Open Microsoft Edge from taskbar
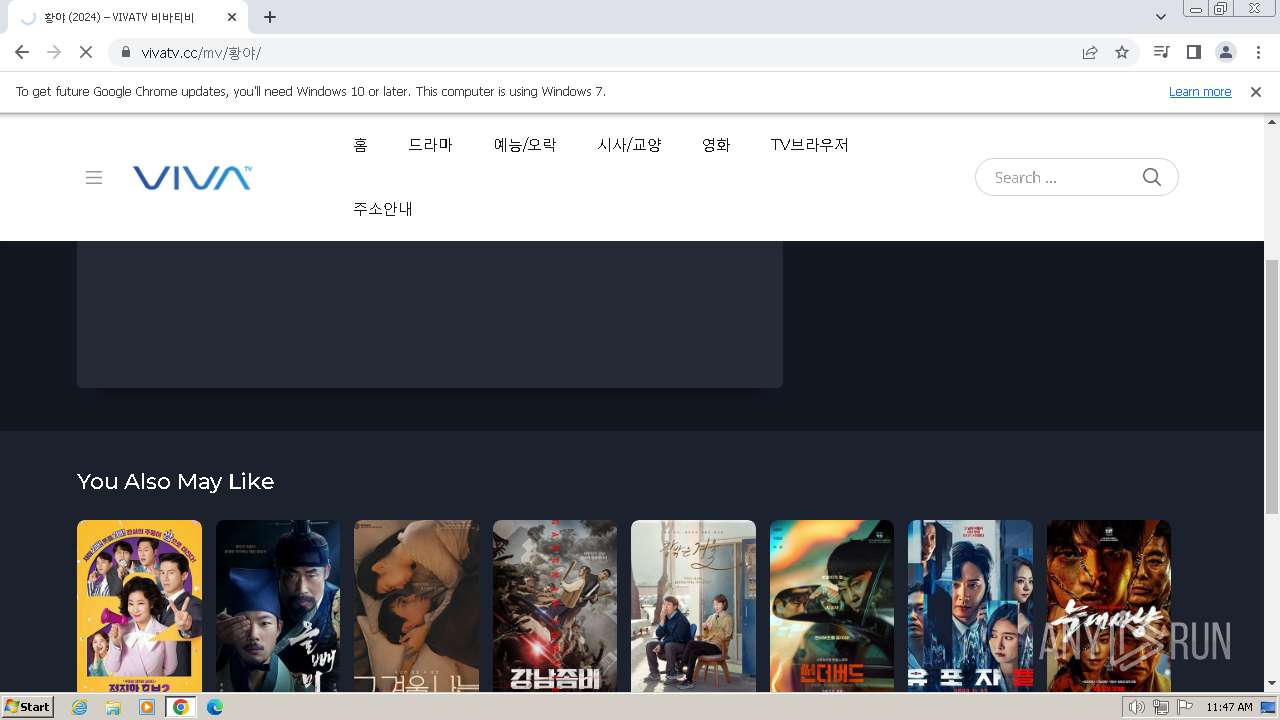1280x720 pixels. (x=215, y=707)
